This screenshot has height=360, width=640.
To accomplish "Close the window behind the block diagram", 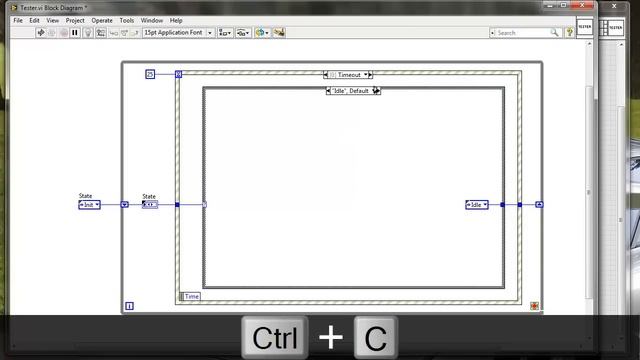I will pyautogui.click(x=614, y=6).
